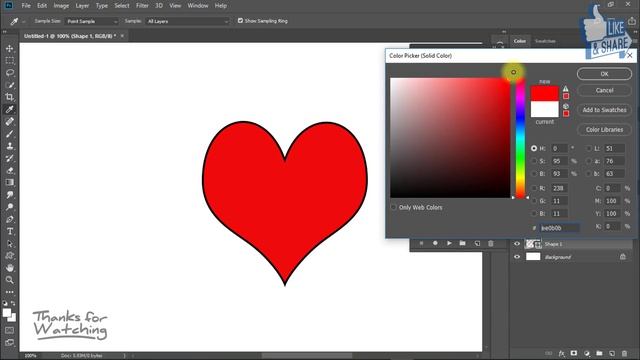Select the Blur tool

[9, 195]
